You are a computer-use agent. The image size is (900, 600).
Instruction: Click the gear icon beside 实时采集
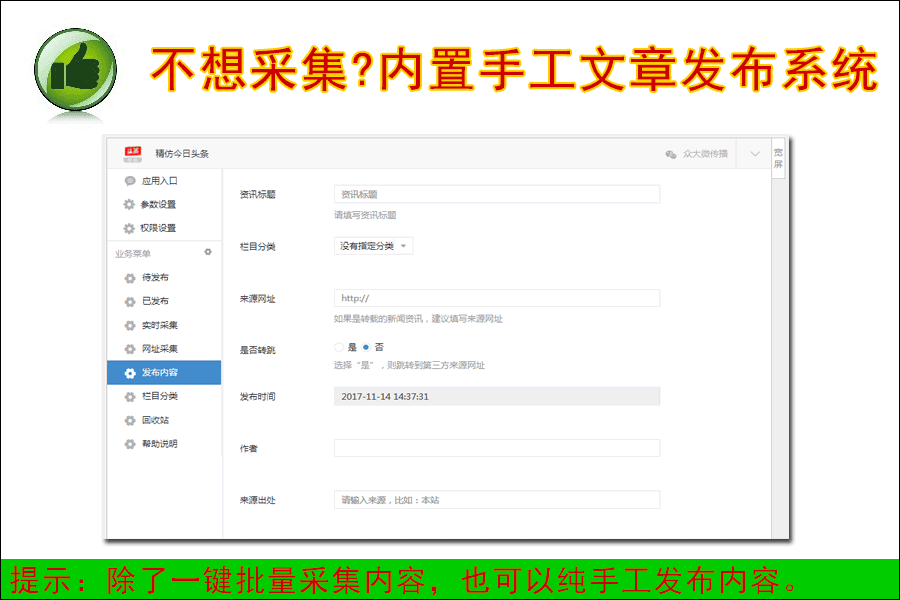point(130,326)
